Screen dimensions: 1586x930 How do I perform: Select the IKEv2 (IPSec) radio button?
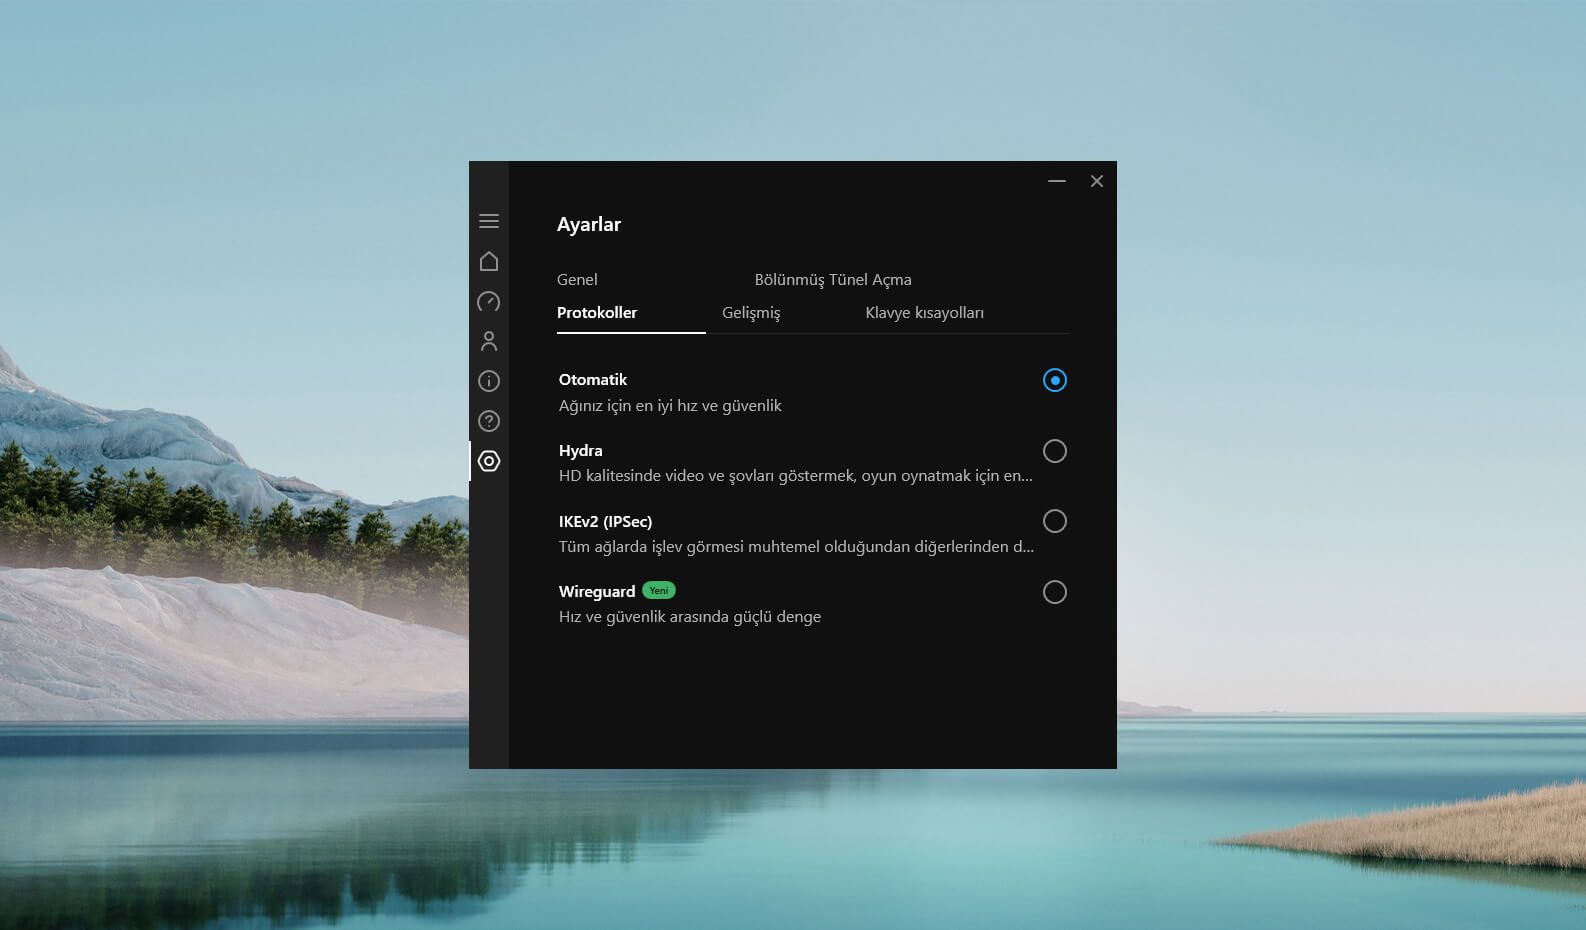click(1055, 521)
